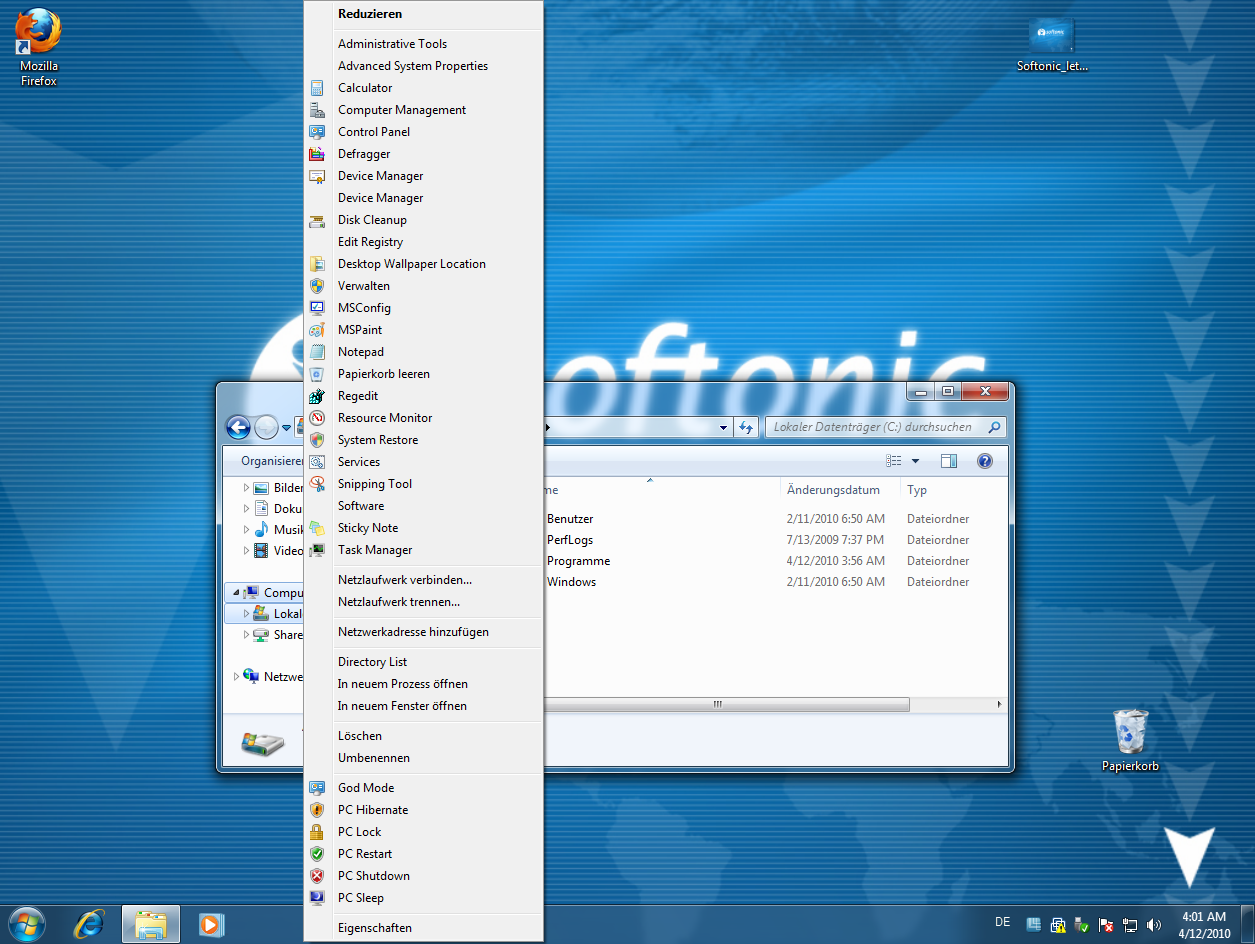Launch Internet Explorer from taskbar
1255x944 pixels.
[89, 924]
